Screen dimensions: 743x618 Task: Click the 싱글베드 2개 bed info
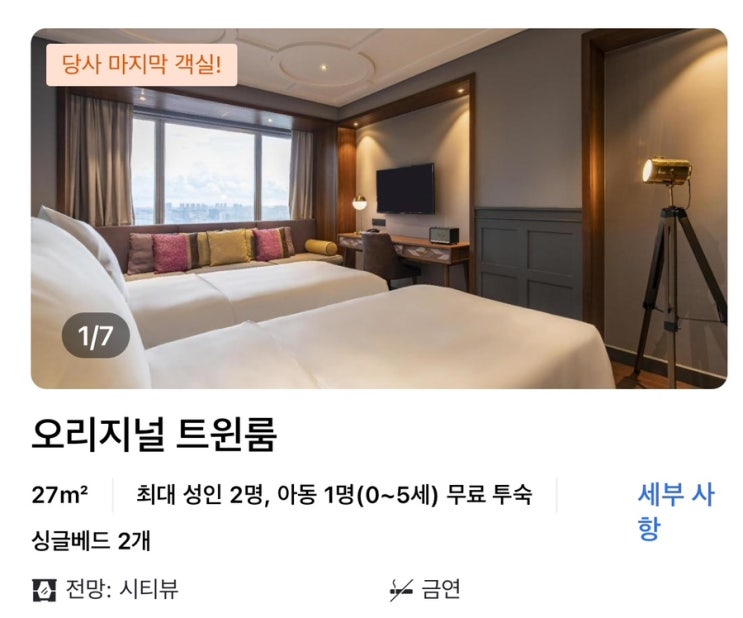click(91, 541)
